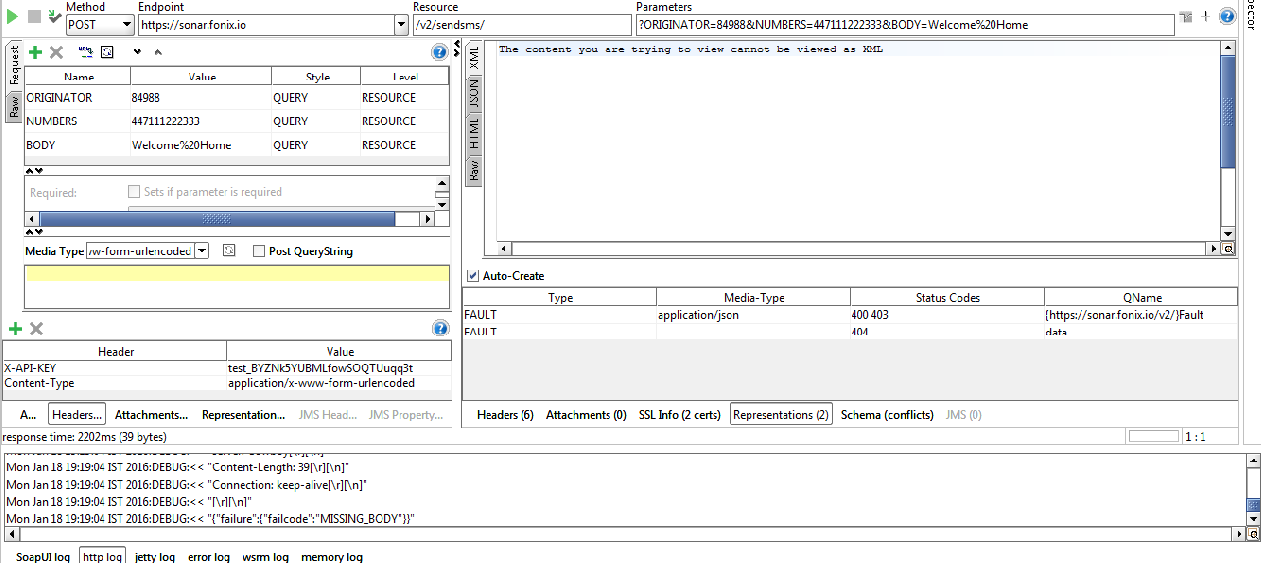This screenshot has width=1261, height=563.
Task: Open the SSL Info (2 certs) tab
Action: (x=679, y=415)
